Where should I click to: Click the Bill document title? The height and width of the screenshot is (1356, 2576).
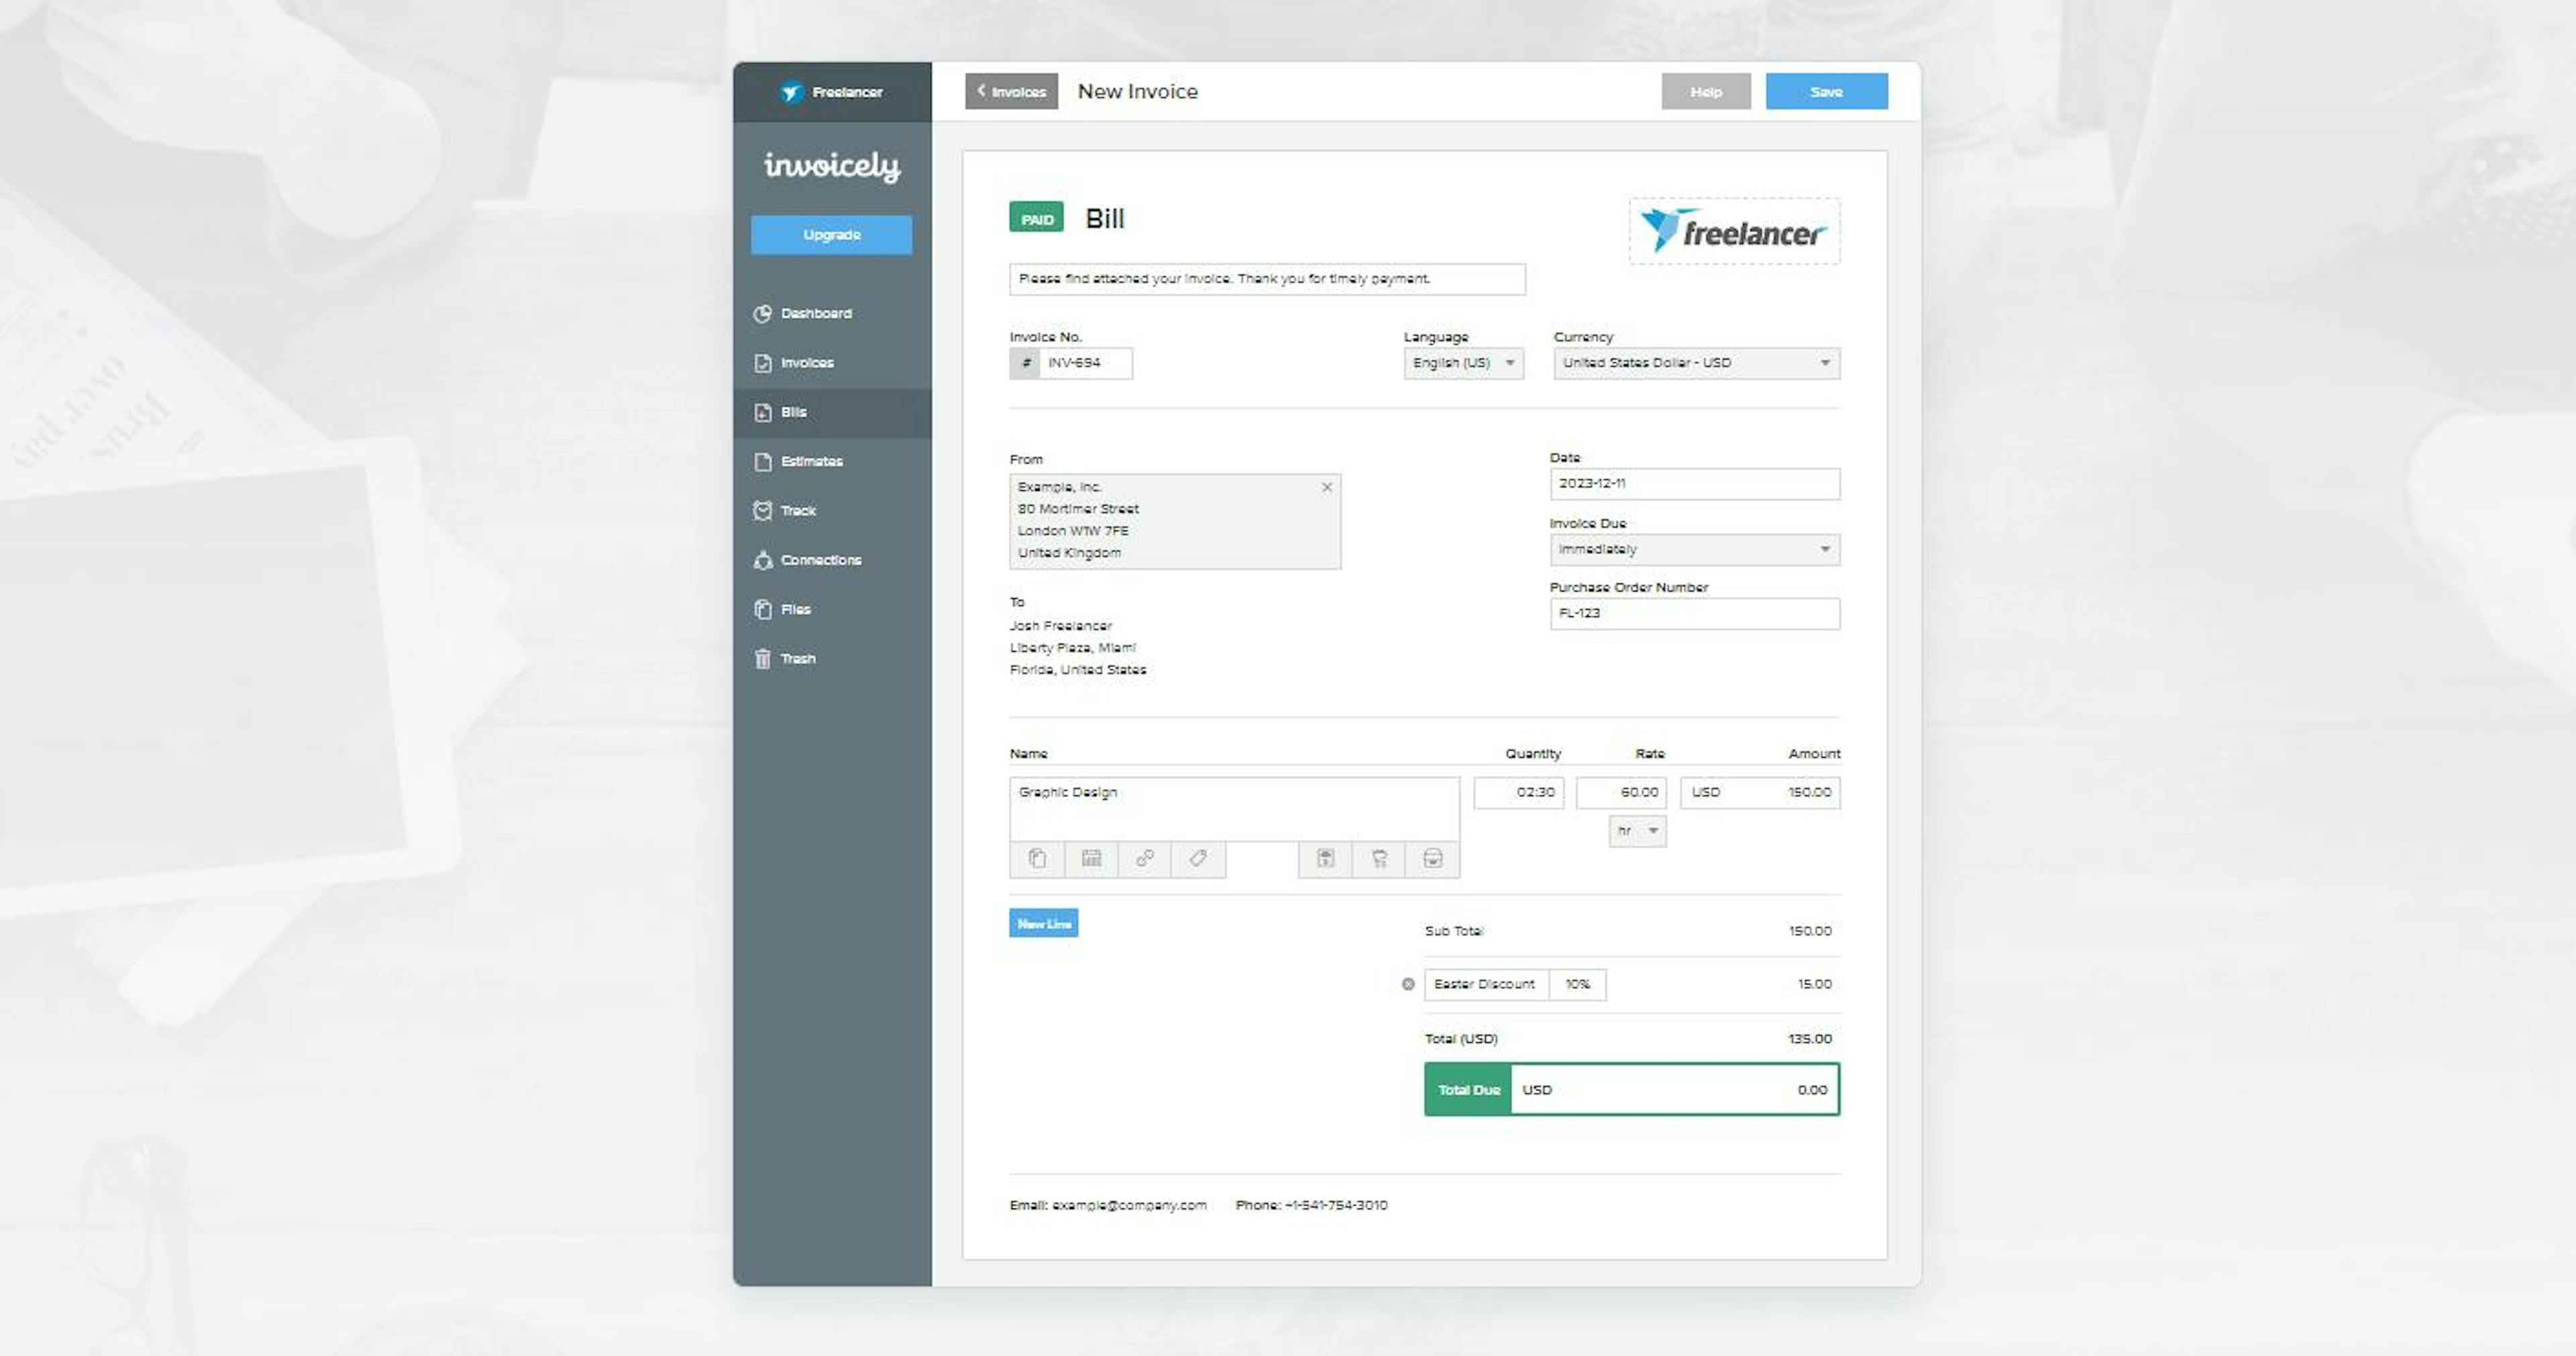point(1105,219)
